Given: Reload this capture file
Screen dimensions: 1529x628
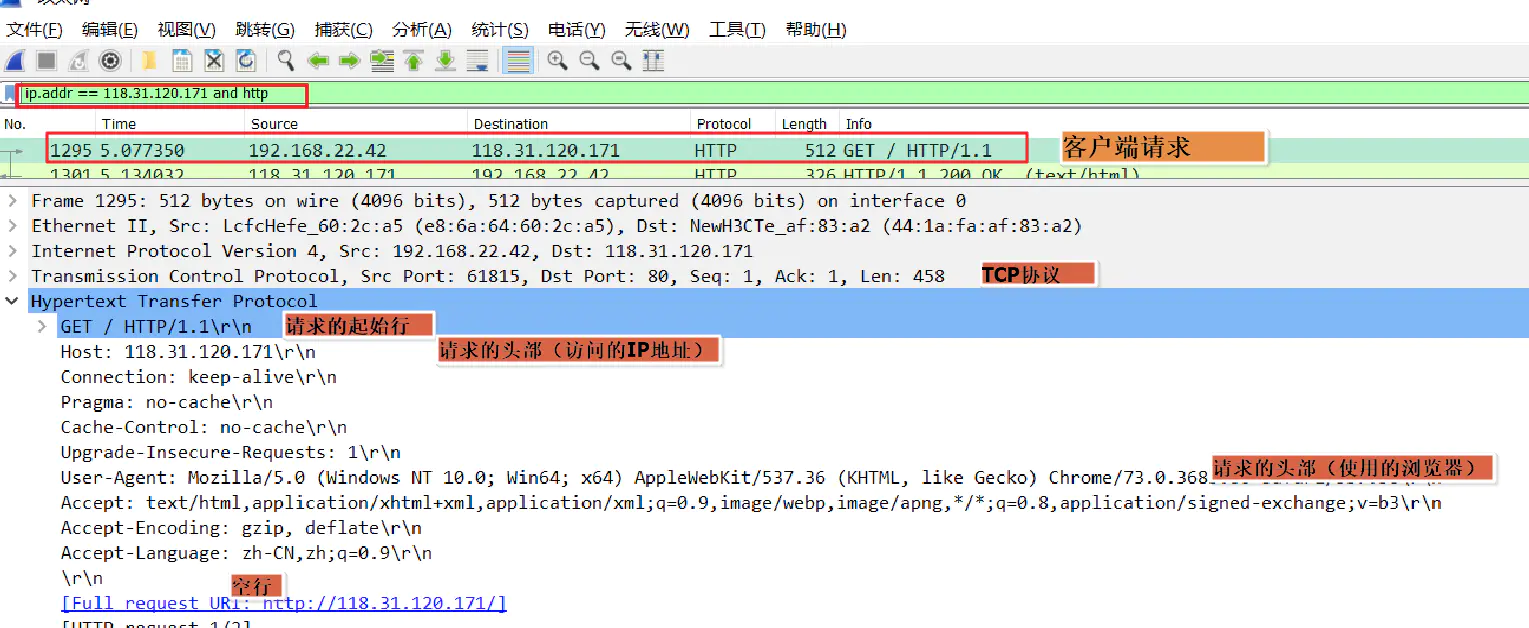Looking at the screenshot, I should 246,61.
